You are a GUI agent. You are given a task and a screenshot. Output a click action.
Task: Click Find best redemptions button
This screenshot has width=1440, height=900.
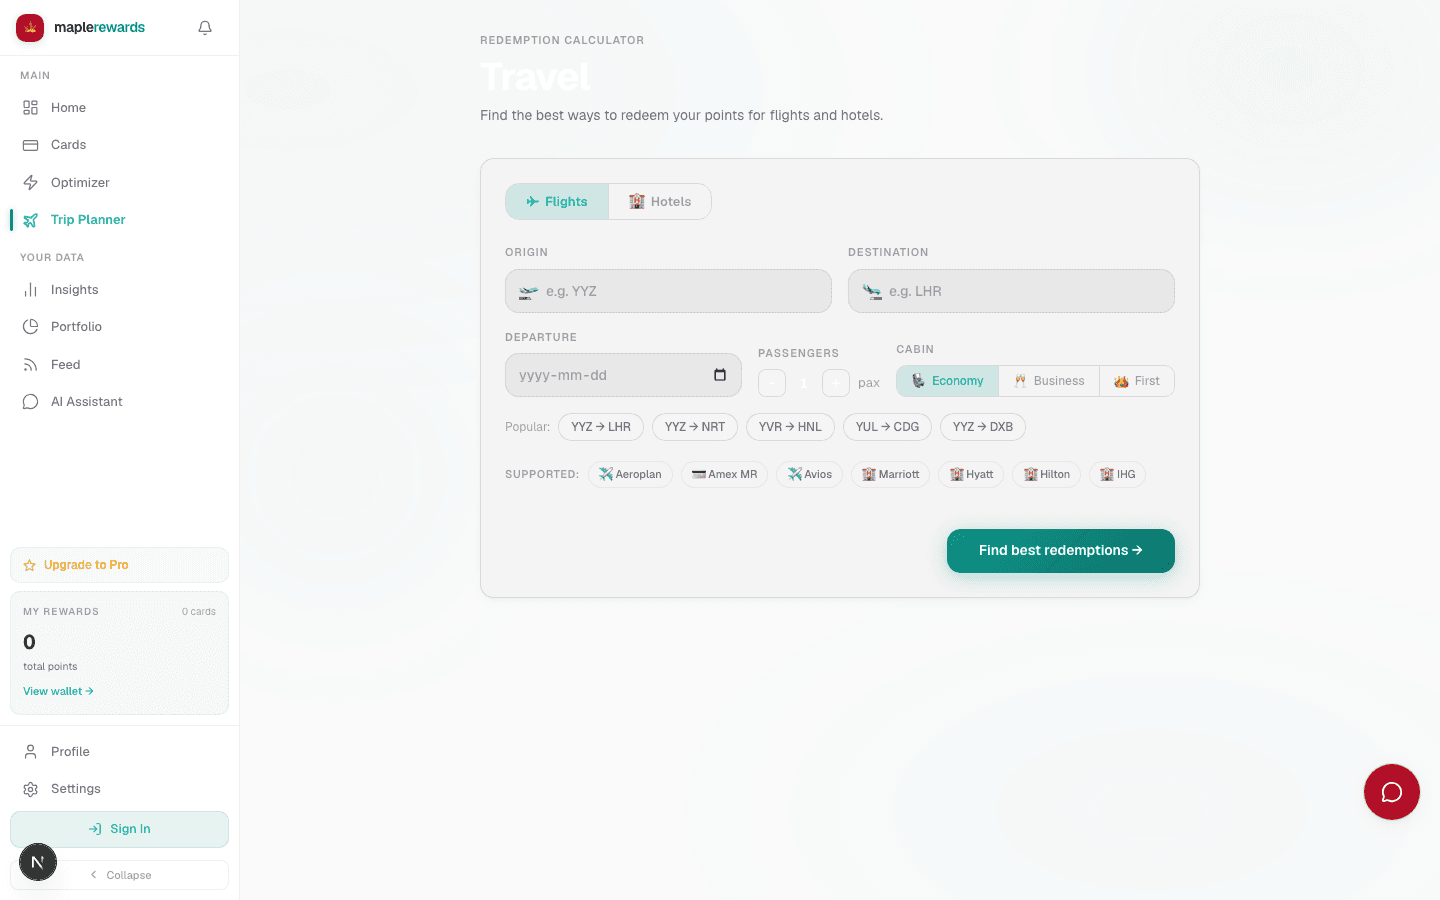(1060, 551)
